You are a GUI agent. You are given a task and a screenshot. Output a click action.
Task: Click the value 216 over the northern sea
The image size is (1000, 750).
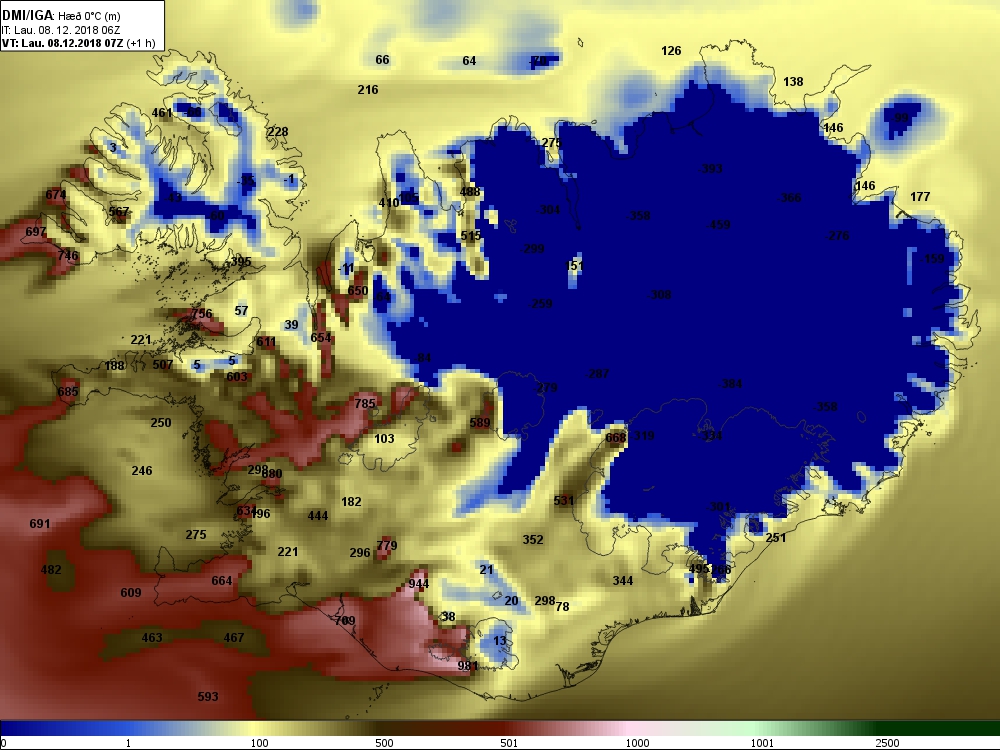367,89
